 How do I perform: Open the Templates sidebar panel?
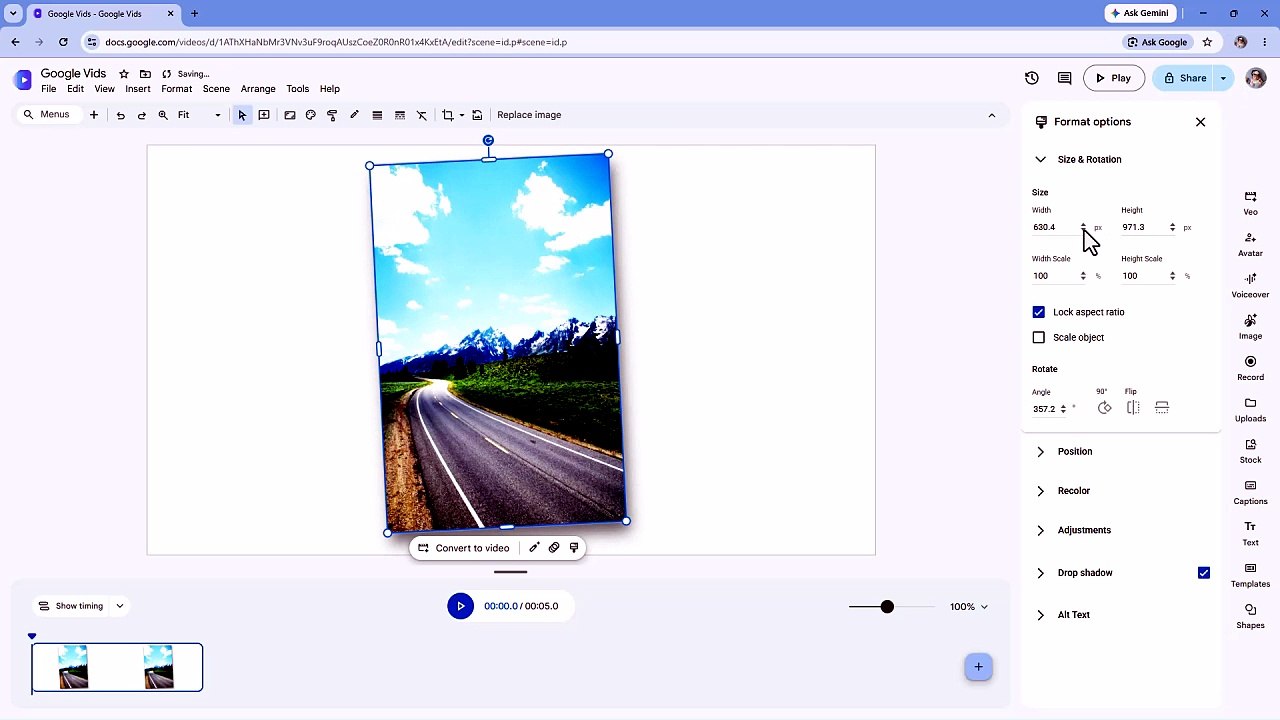1250,575
